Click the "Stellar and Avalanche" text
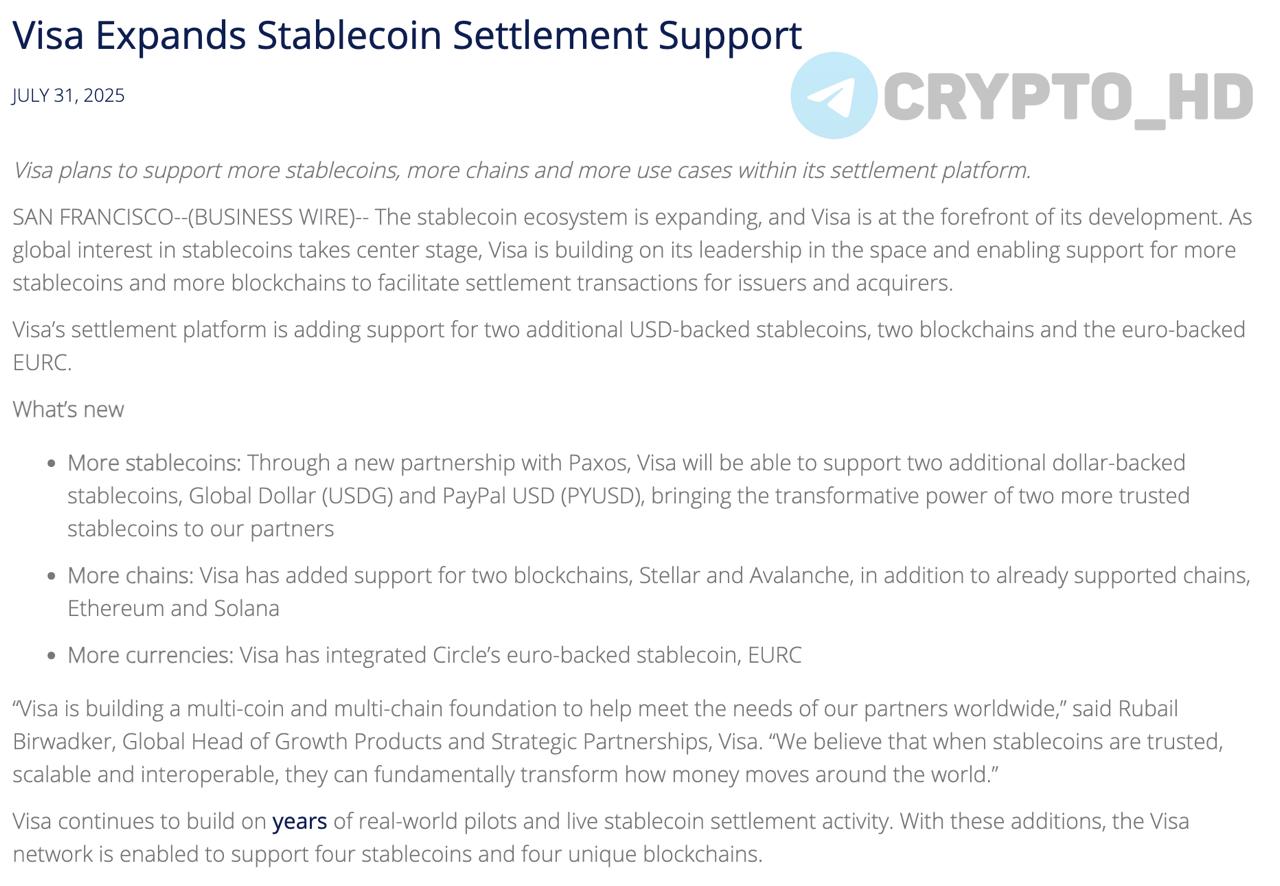 (x=746, y=575)
